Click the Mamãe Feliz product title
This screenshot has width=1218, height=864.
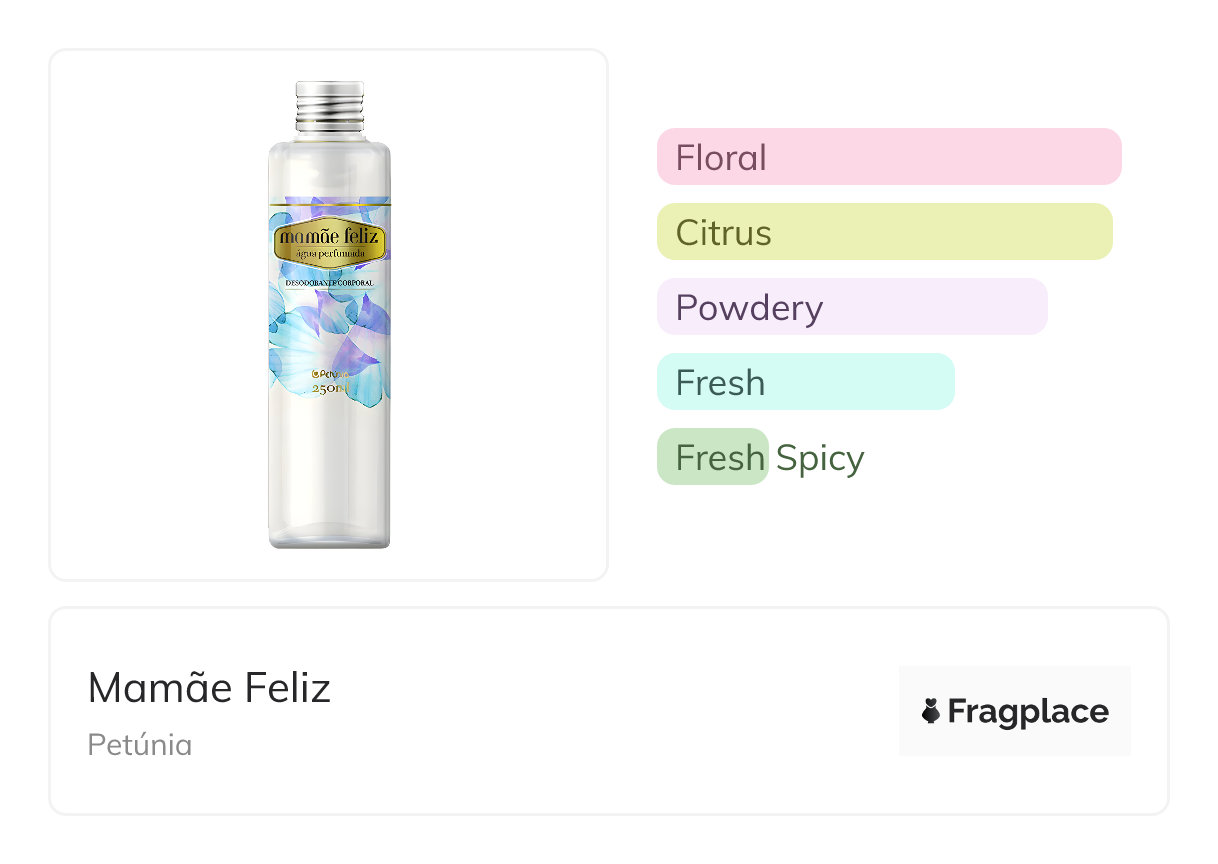point(209,688)
